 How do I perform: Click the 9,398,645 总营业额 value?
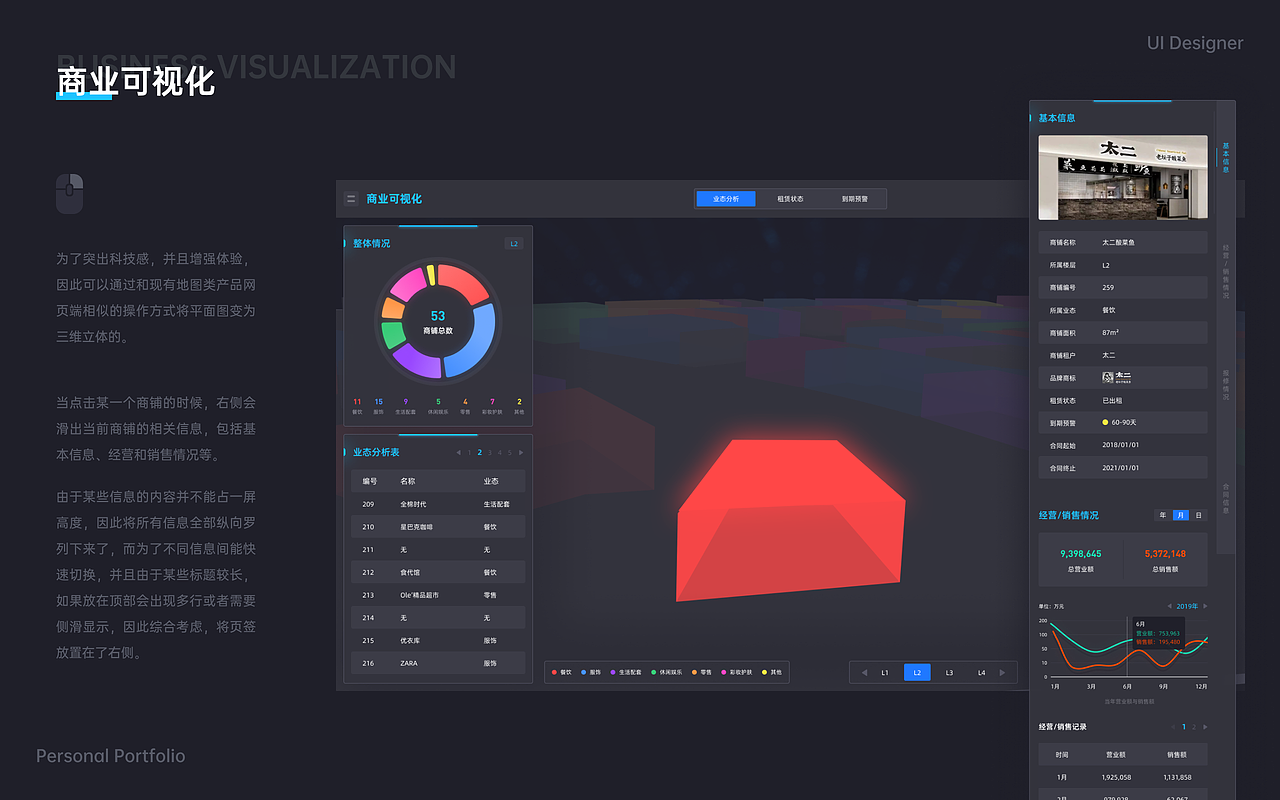pos(1081,553)
